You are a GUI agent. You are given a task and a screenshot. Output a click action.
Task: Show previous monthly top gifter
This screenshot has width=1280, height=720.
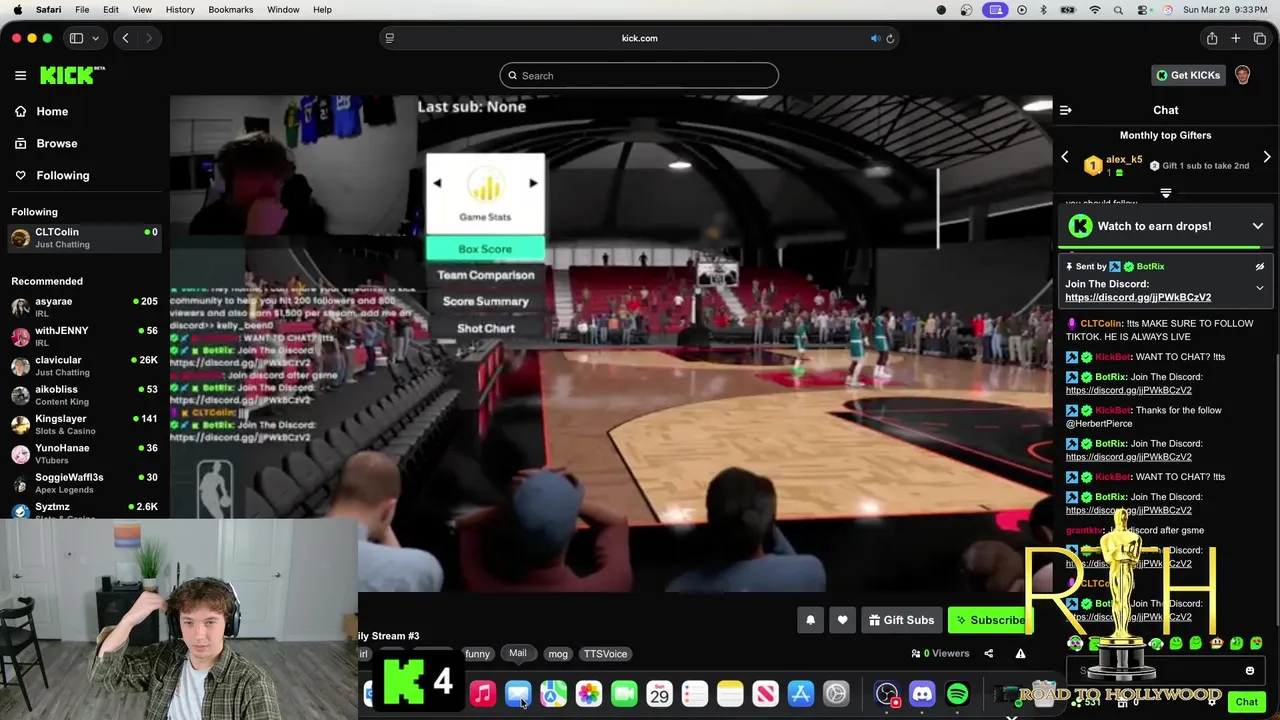coord(1064,157)
